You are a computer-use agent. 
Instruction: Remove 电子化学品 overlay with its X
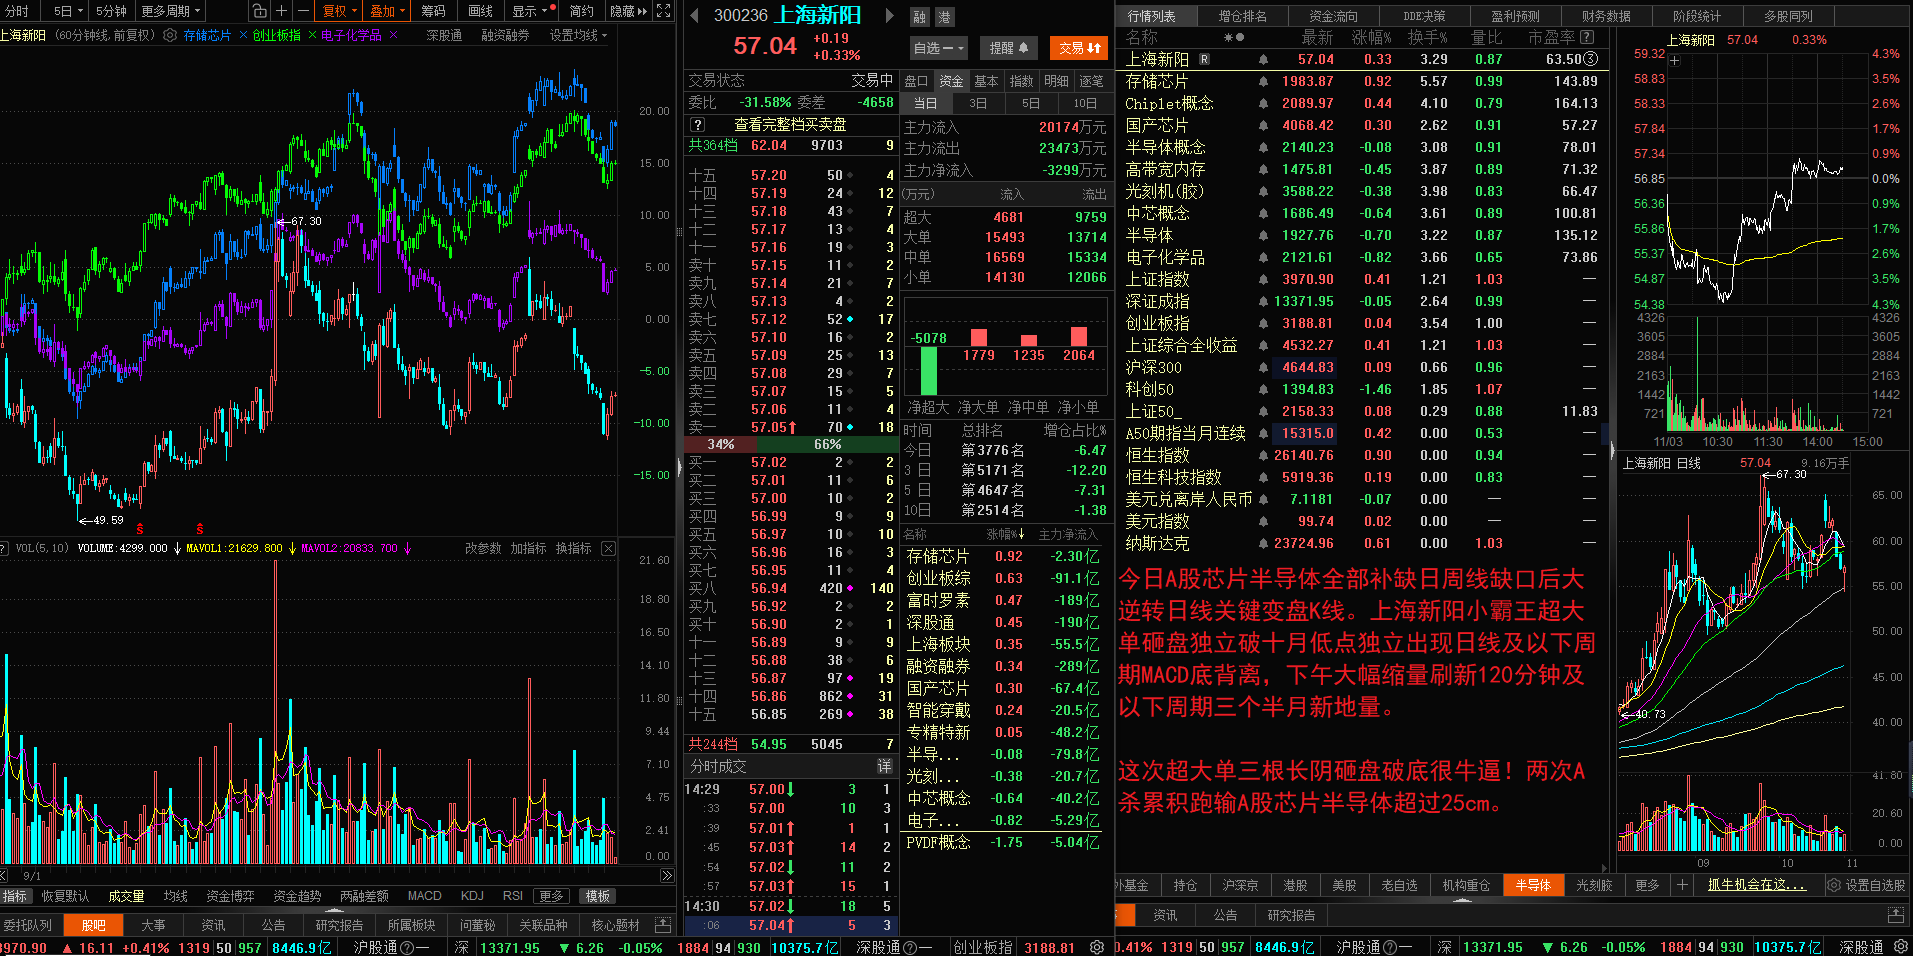tap(393, 35)
